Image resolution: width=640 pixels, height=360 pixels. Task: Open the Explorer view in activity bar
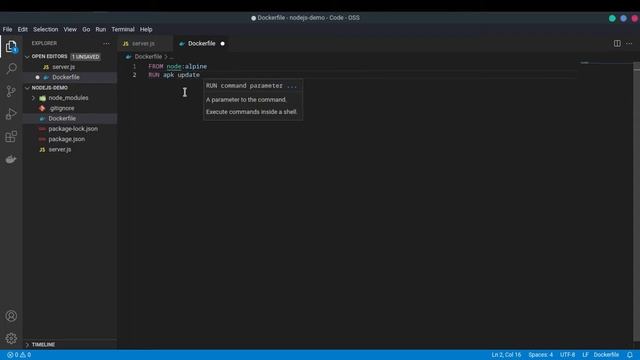[11, 47]
